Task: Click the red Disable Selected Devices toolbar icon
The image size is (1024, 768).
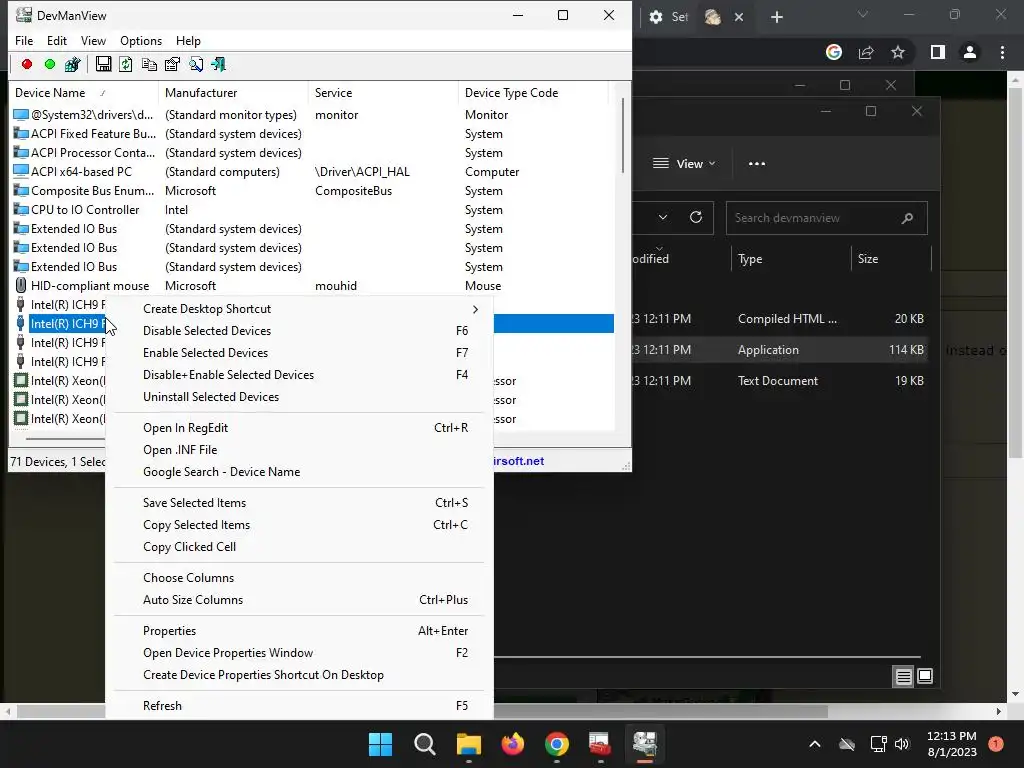Action: tap(27, 64)
